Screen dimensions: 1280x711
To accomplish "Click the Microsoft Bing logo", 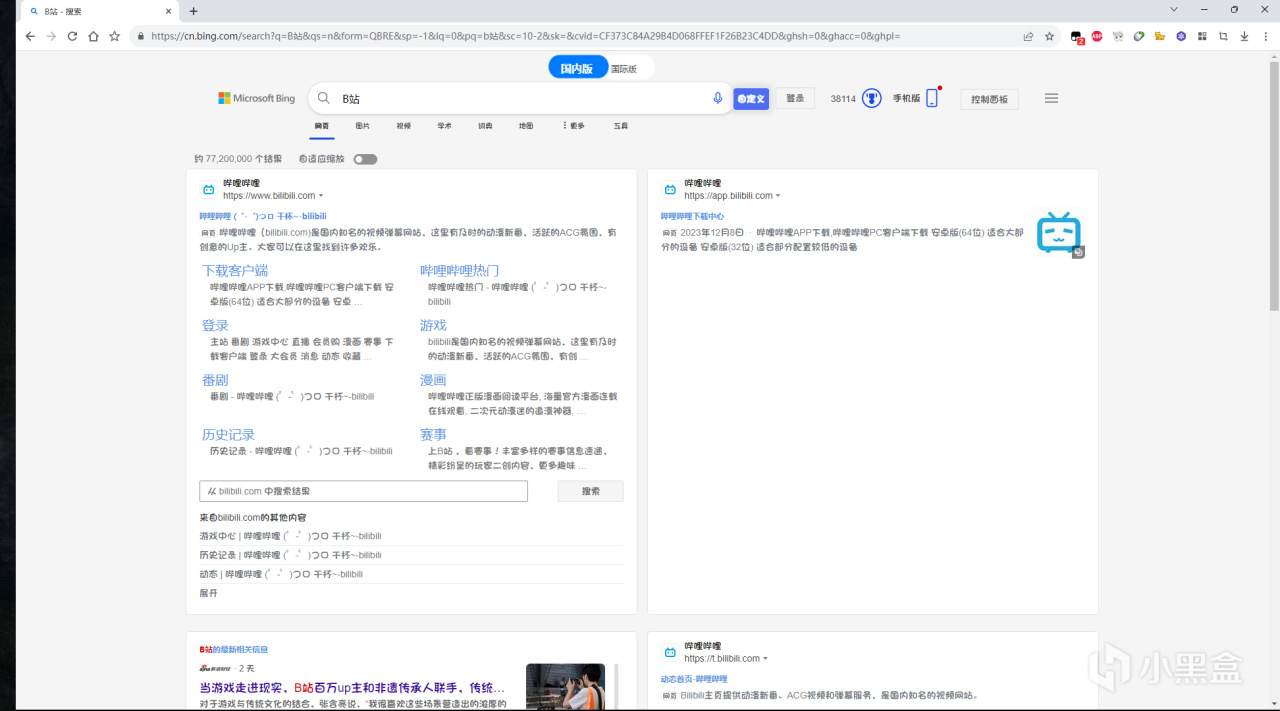I will point(257,98).
